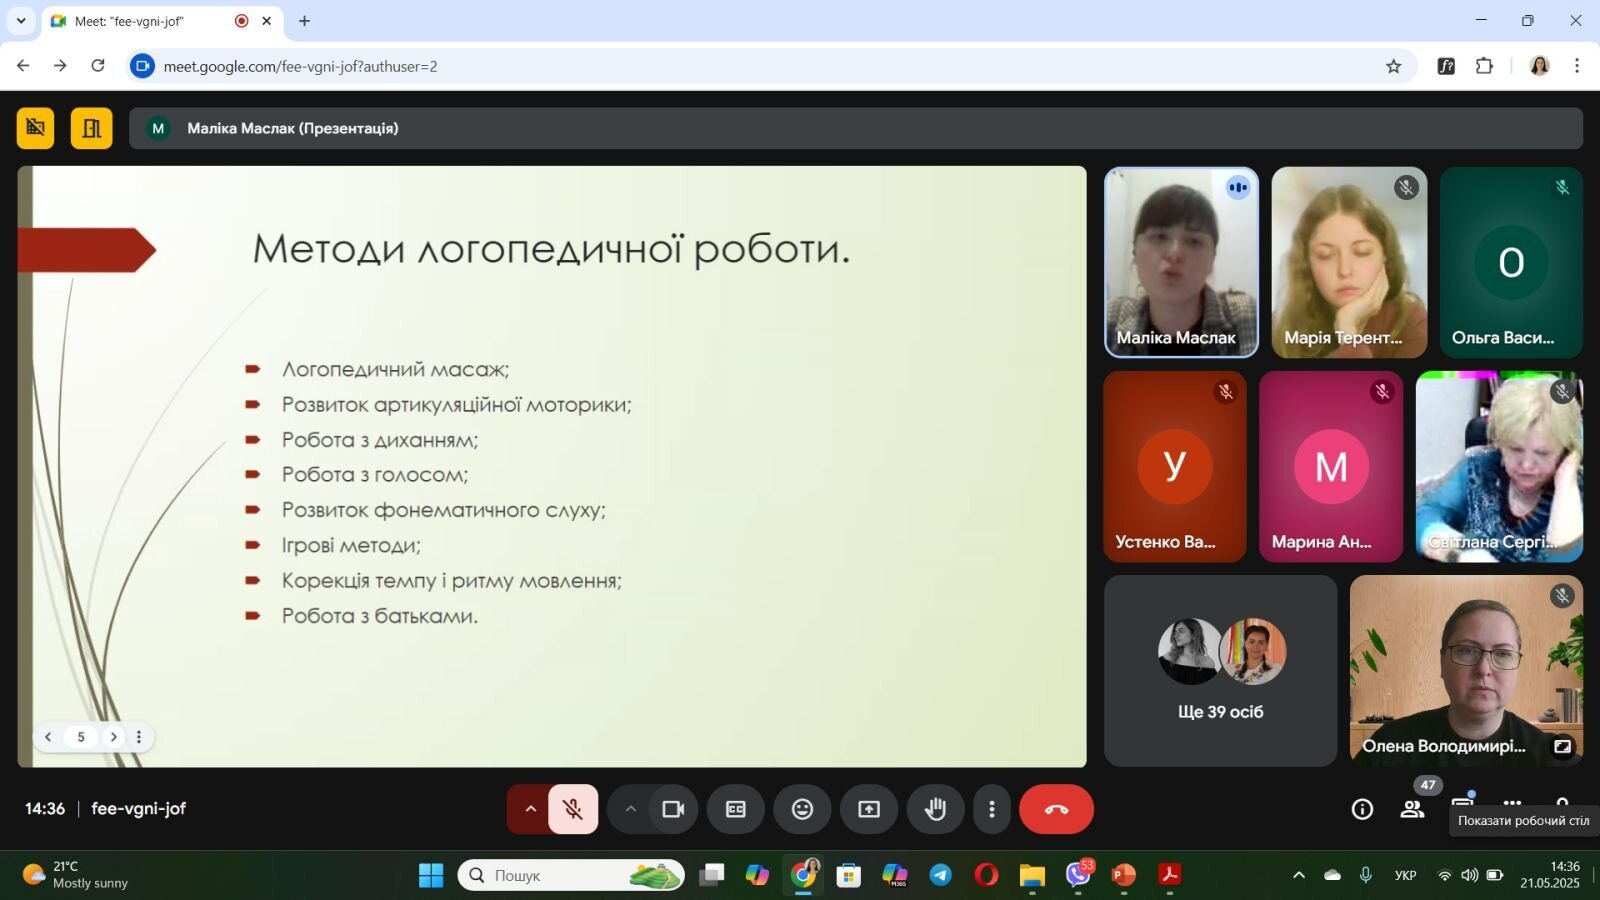Open a new browser tab
The width and height of the screenshot is (1600, 900).
pyautogui.click(x=305, y=21)
